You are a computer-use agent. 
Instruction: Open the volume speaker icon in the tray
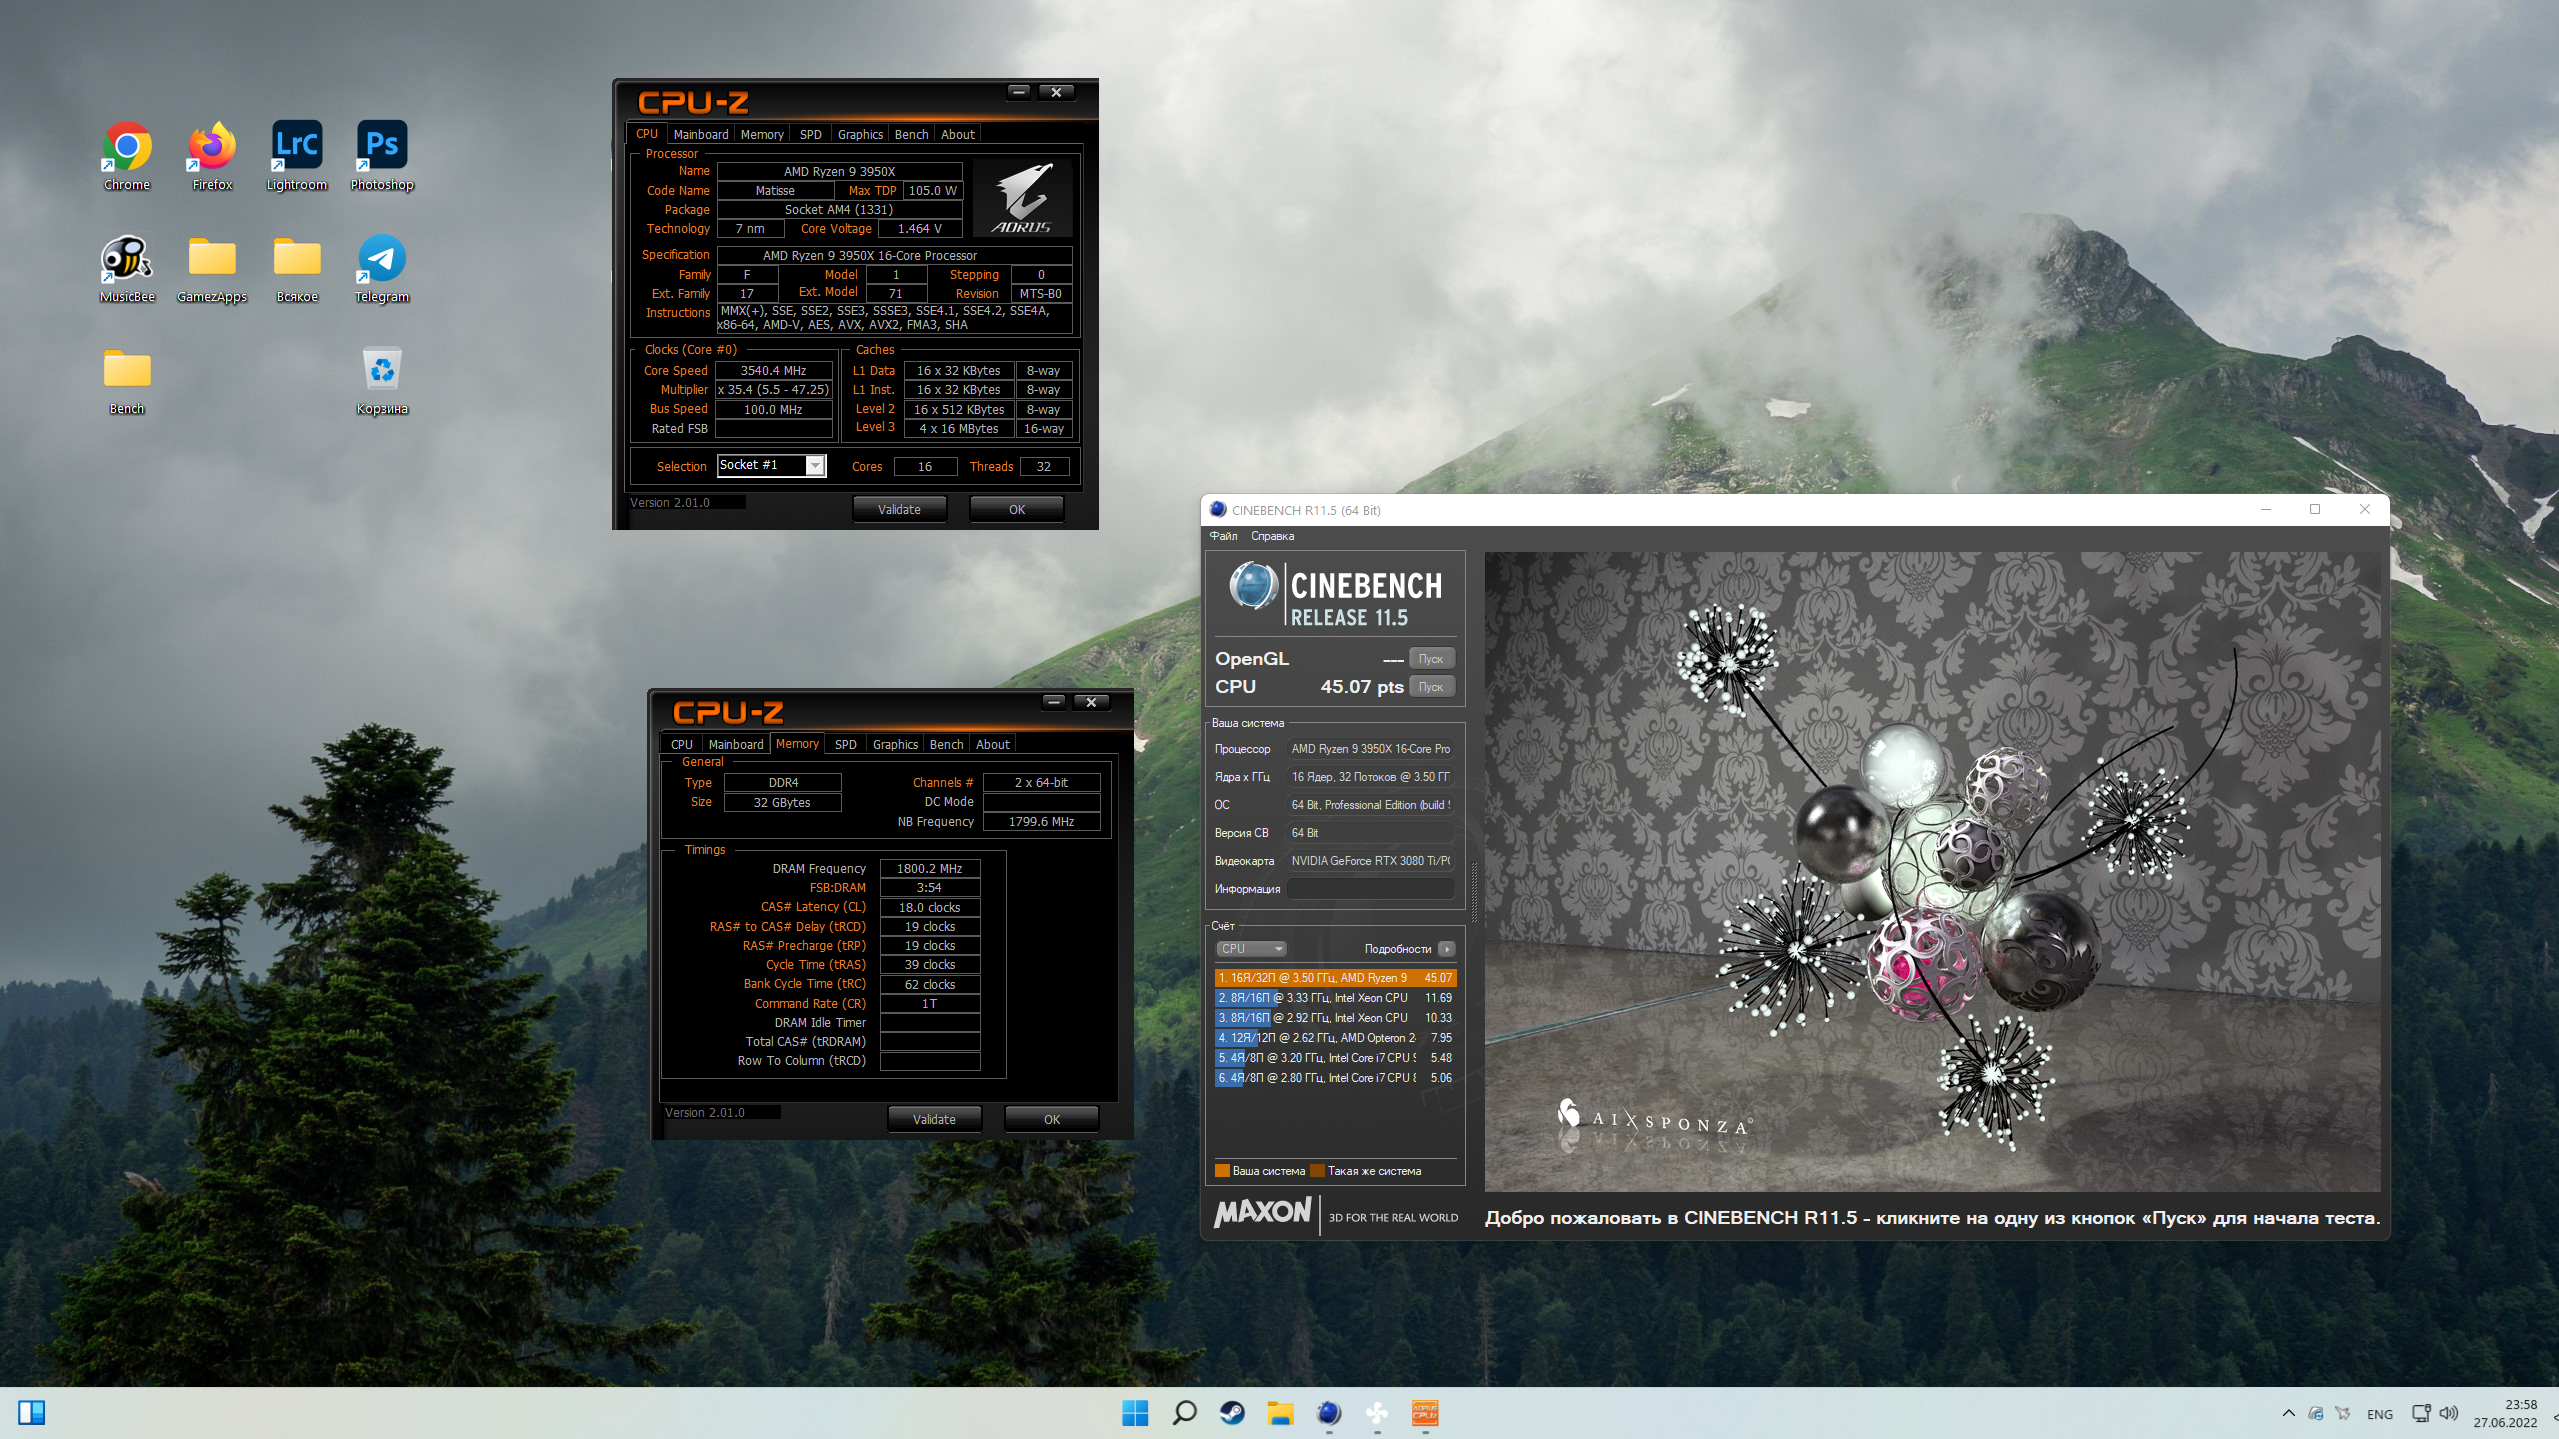coord(2448,1413)
